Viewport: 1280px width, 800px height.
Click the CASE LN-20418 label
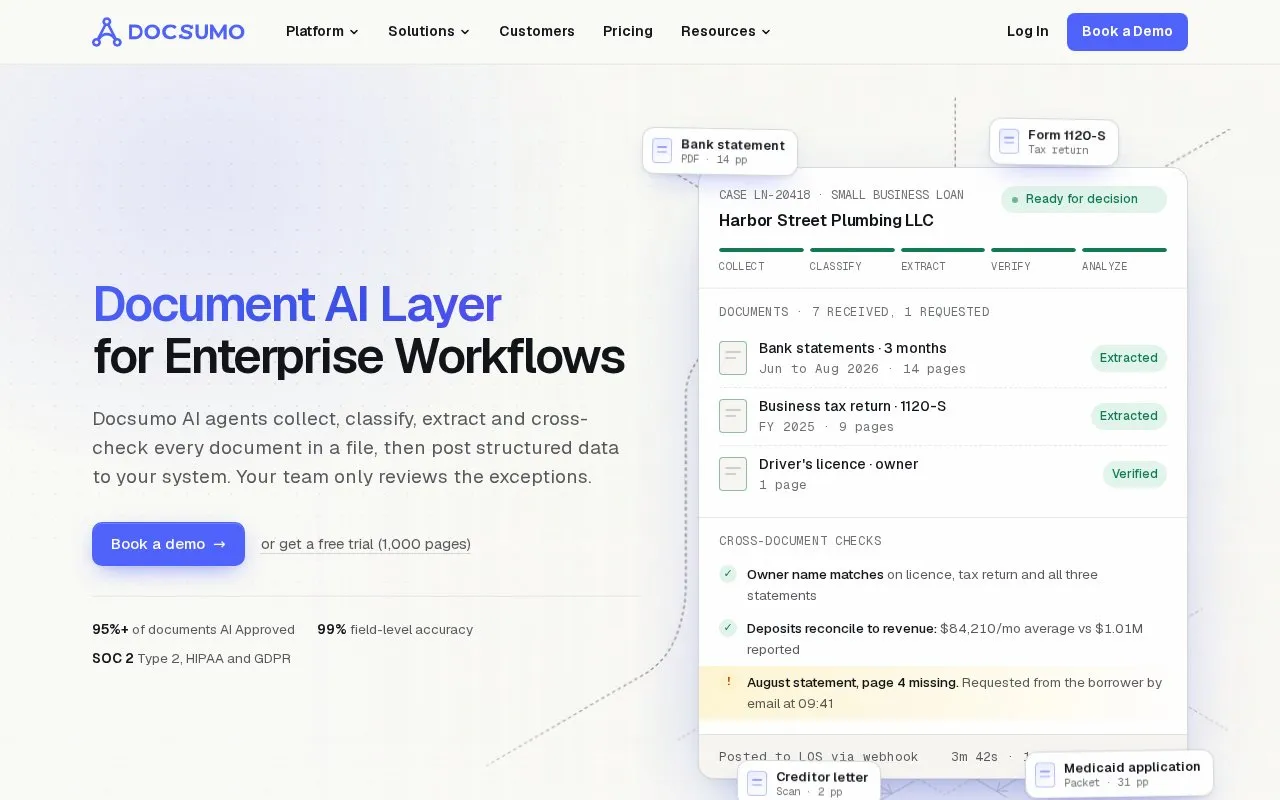coord(765,195)
